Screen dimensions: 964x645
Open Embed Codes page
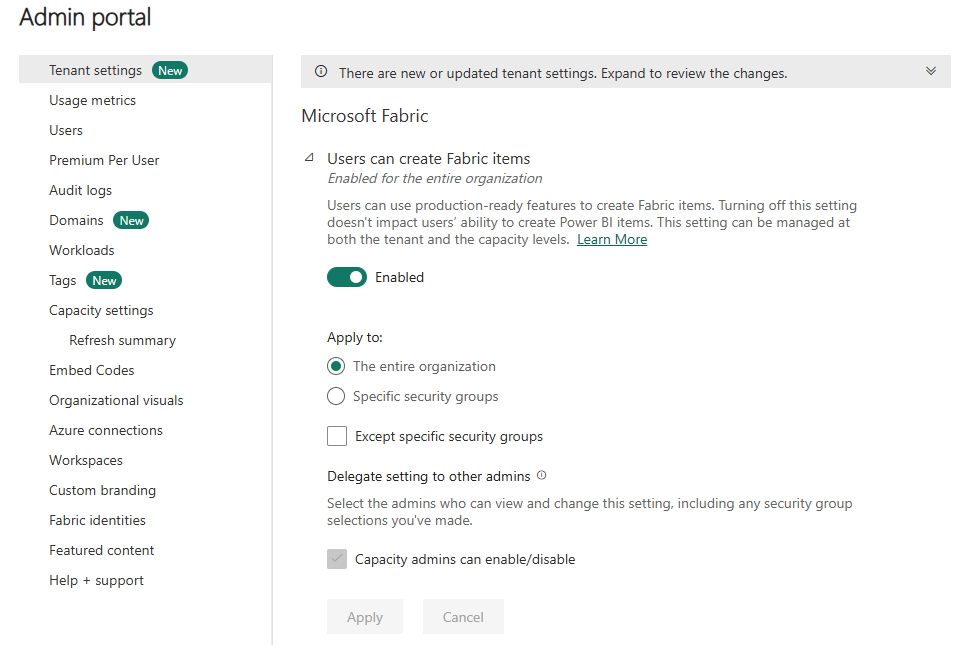click(x=92, y=370)
